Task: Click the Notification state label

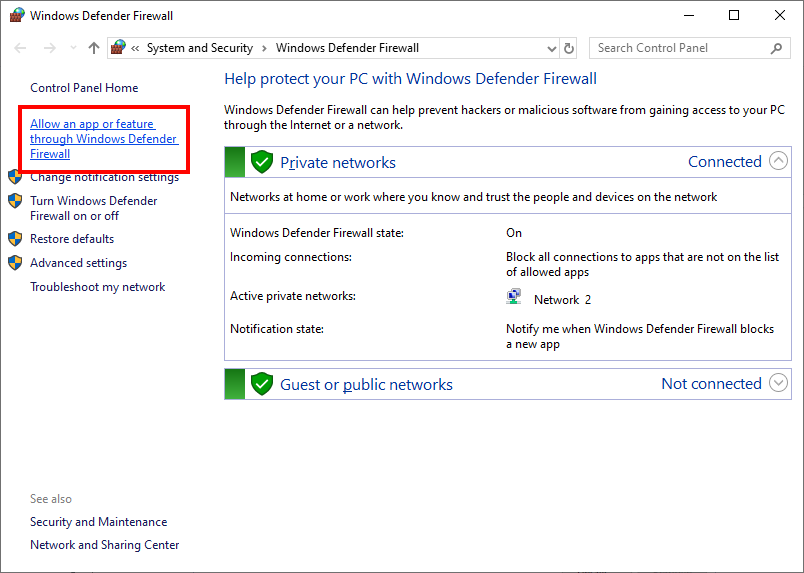Action: 277,329
